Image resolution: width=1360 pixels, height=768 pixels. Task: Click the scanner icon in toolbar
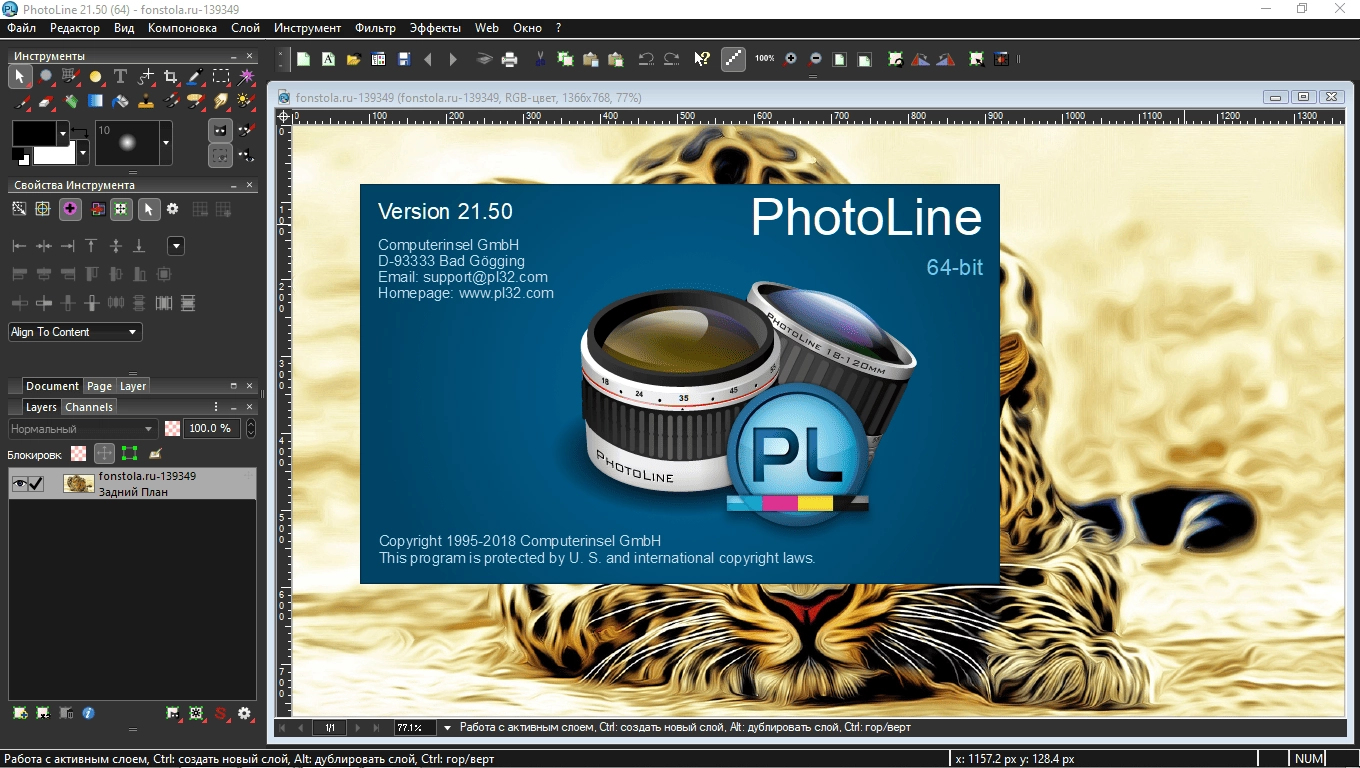[x=484, y=59]
